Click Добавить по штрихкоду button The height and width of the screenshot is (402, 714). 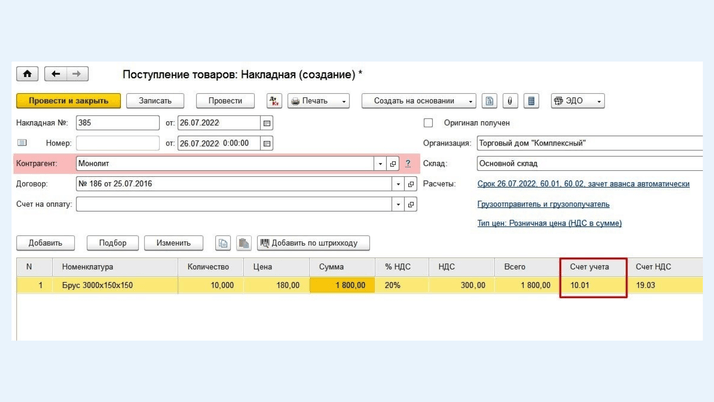[x=313, y=243]
